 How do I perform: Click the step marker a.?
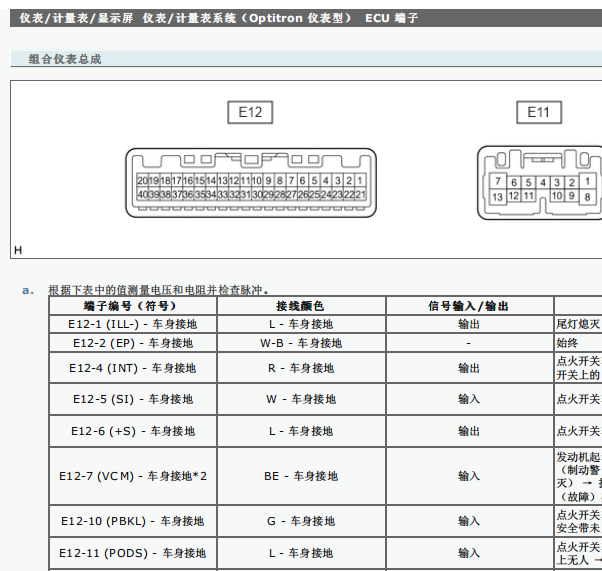[x=28, y=290]
